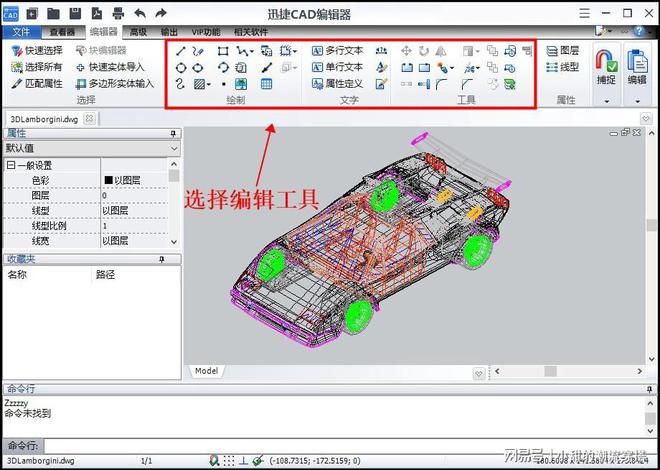Open the heart dropdown at tab bar right

click(646, 118)
